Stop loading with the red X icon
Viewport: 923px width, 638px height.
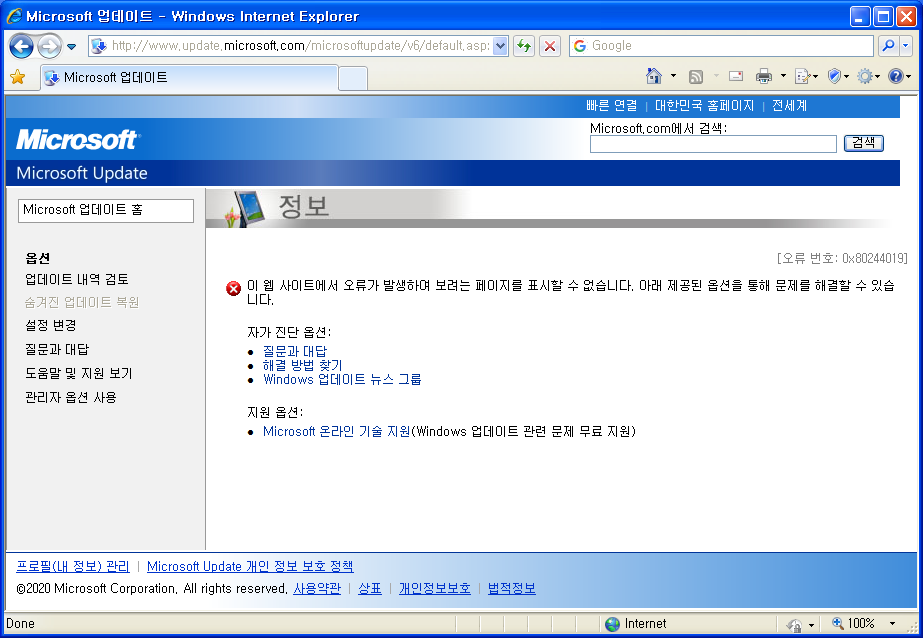550,46
